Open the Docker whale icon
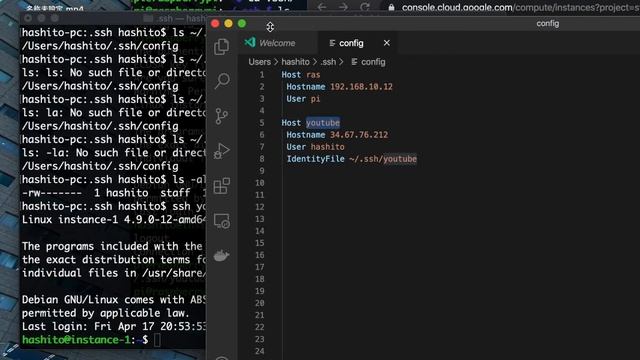 pyautogui.click(x=221, y=256)
